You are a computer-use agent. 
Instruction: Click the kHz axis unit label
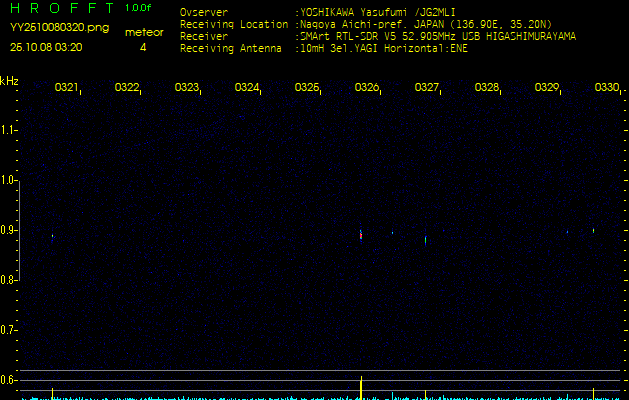coord(9,80)
